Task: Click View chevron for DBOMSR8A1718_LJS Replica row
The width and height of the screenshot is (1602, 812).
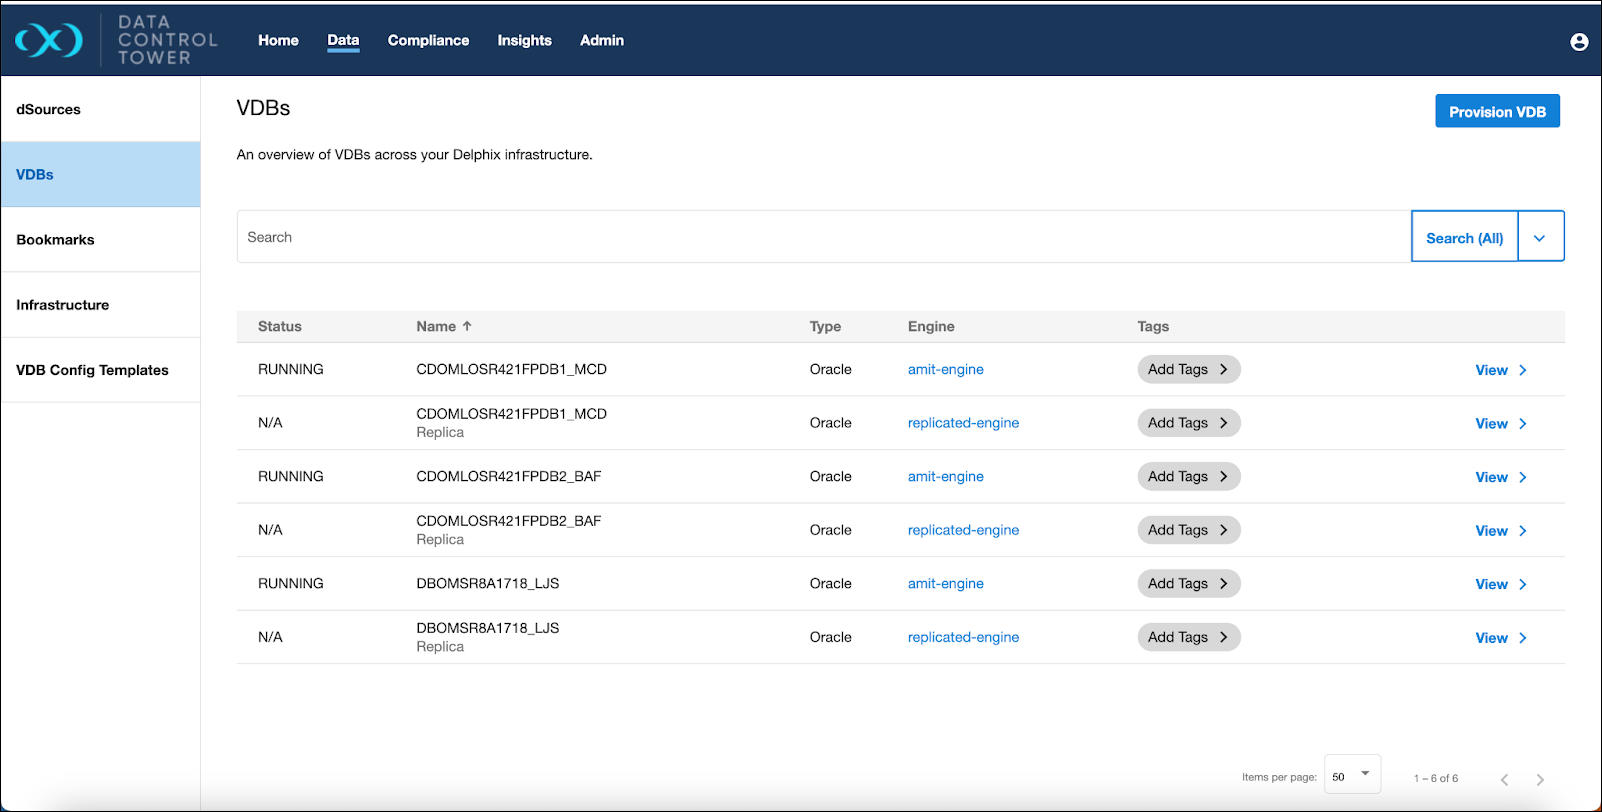Action: pos(1523,638)
